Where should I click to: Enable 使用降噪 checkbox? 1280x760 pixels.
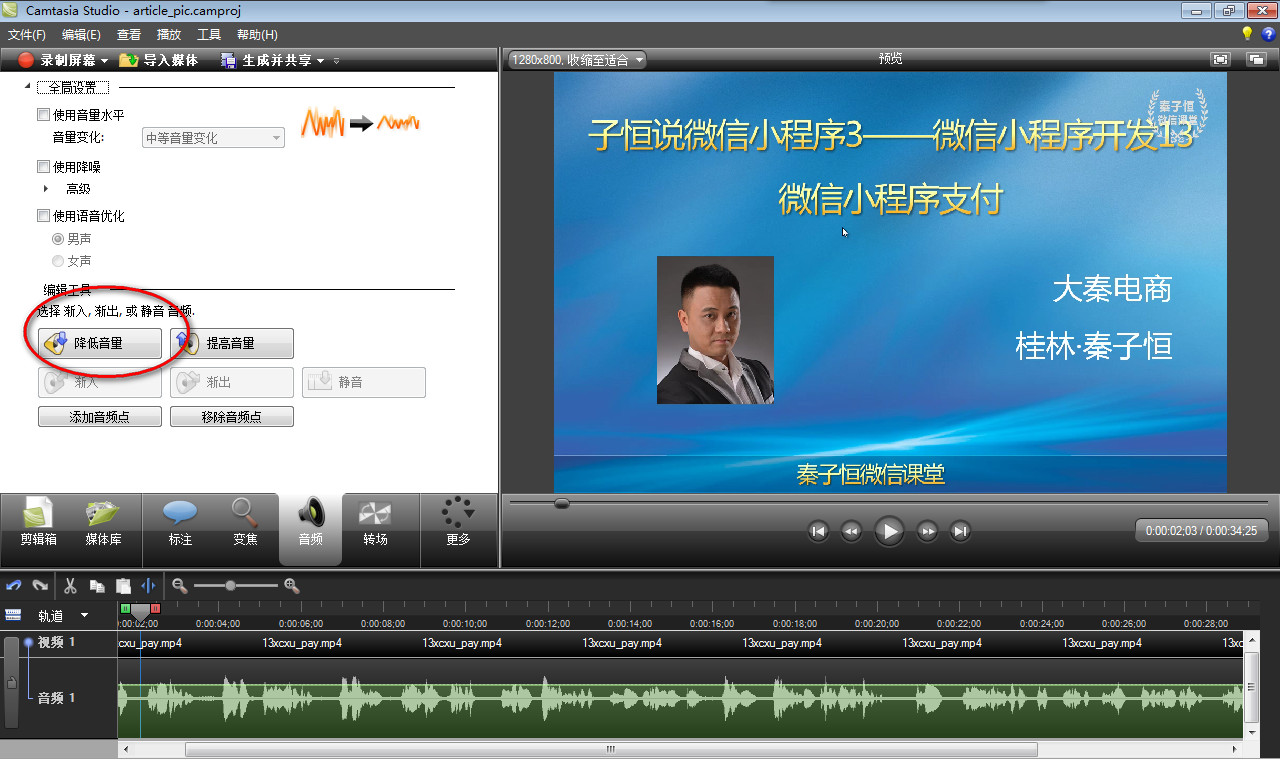(x=43, y=167)
